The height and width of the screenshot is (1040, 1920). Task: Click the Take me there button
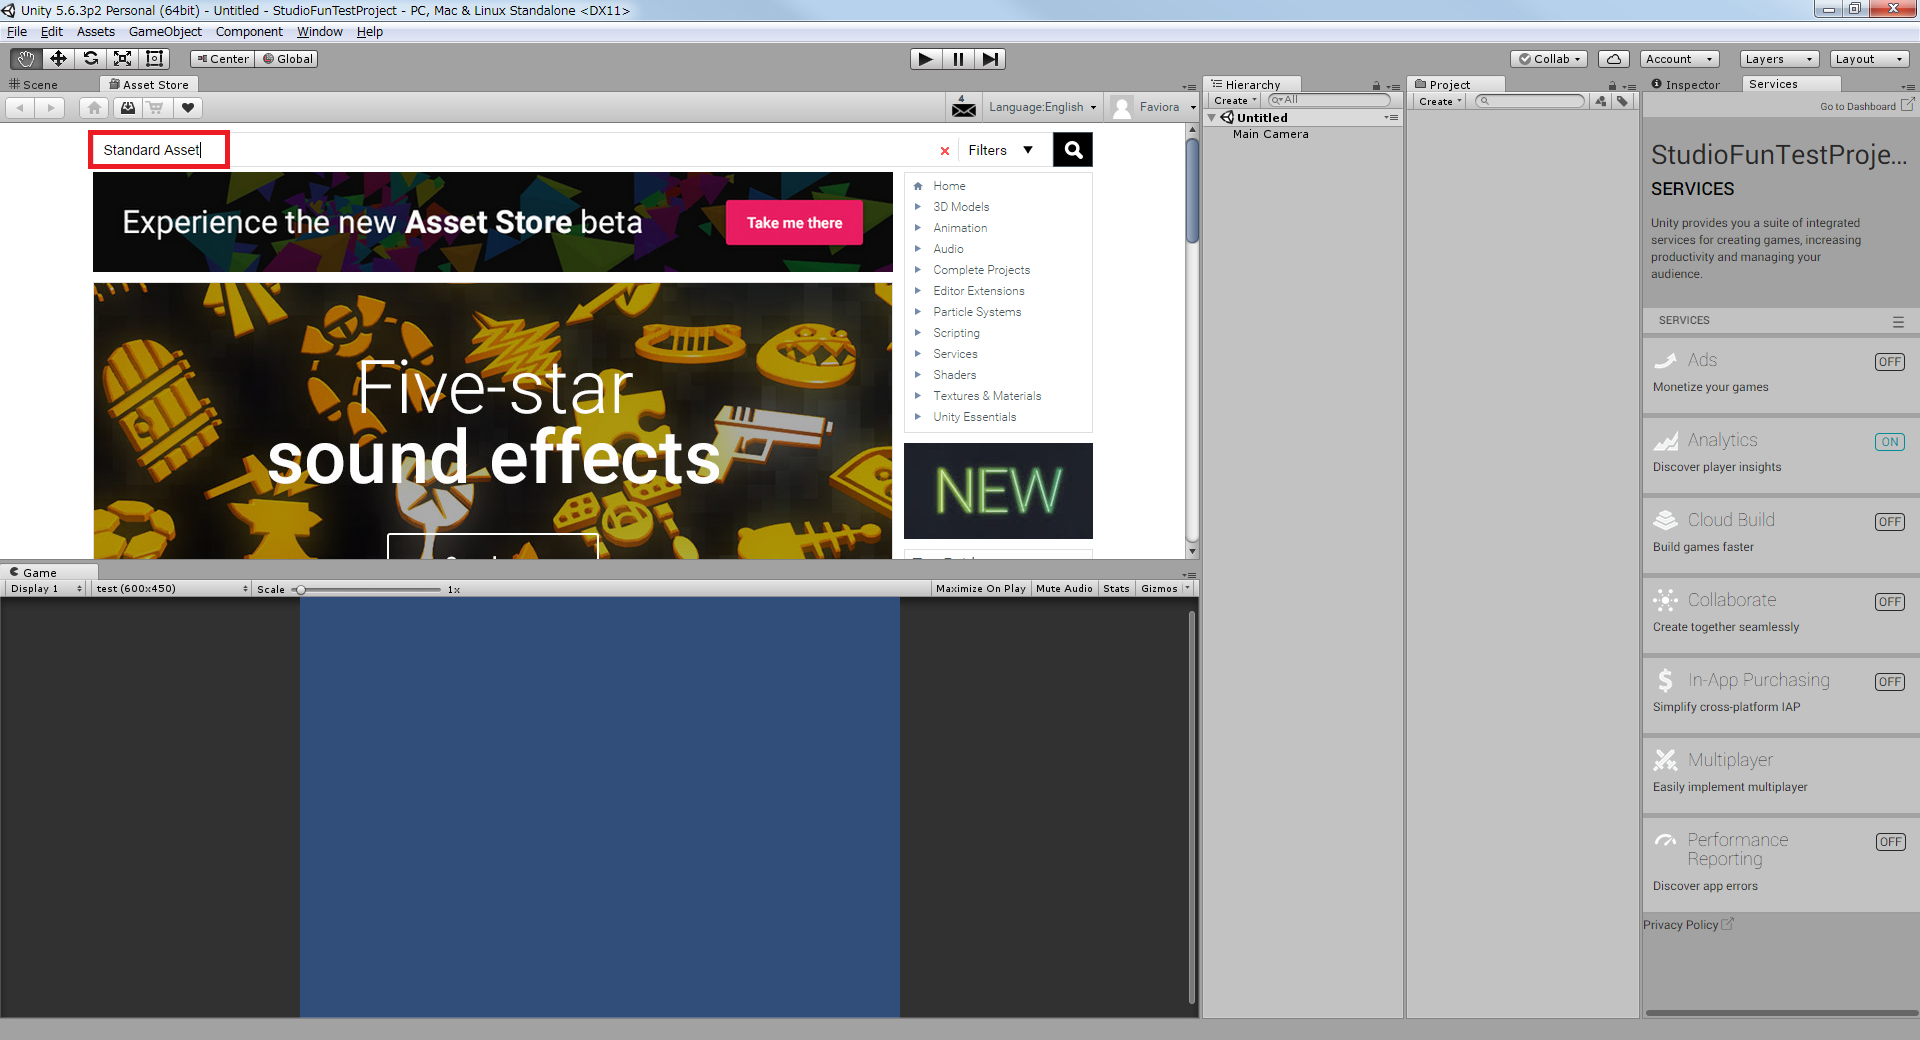[794, 223]
